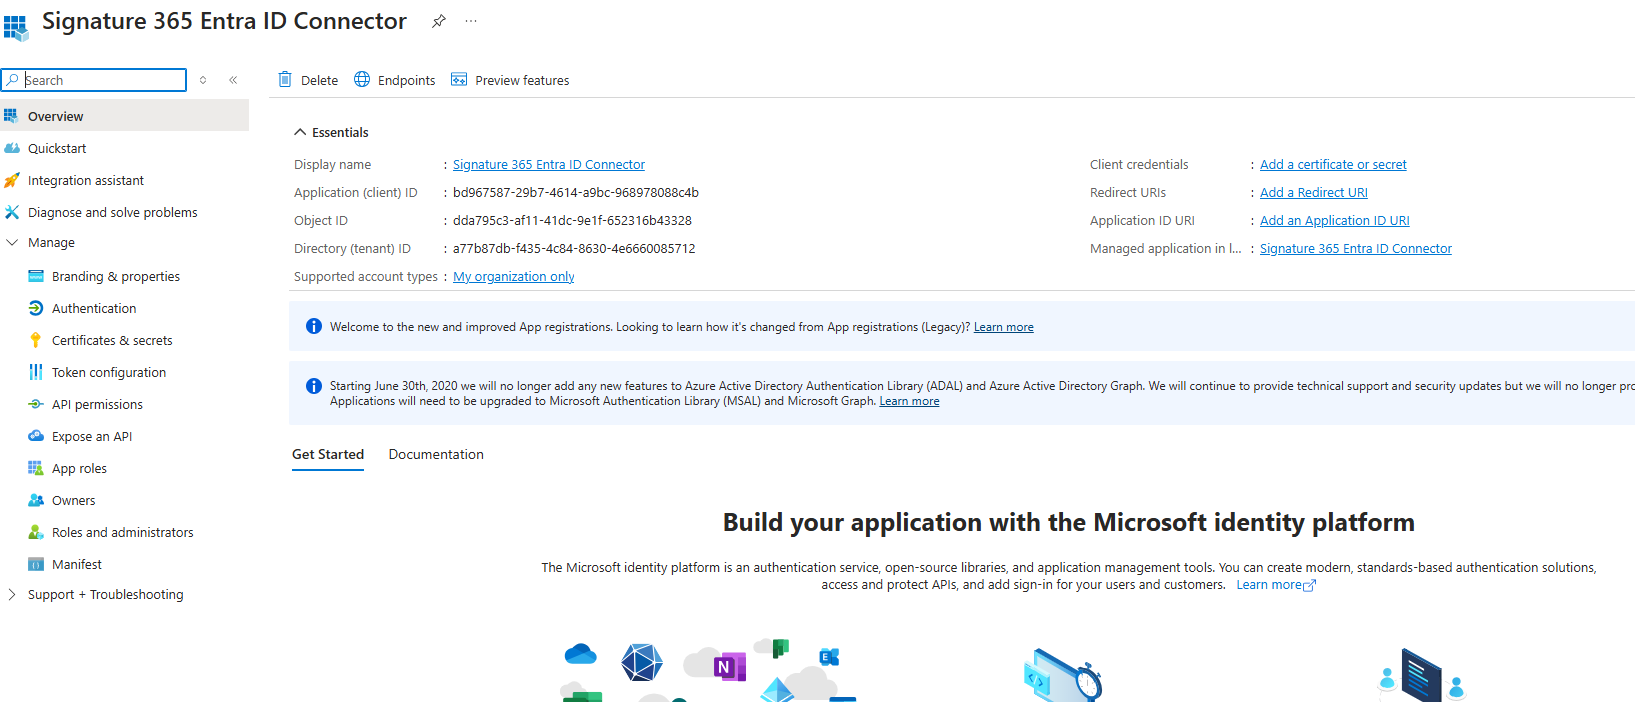
Task: Click Add a Redirect URI link
Action: pyautogui.click(x=1314, y=192)
